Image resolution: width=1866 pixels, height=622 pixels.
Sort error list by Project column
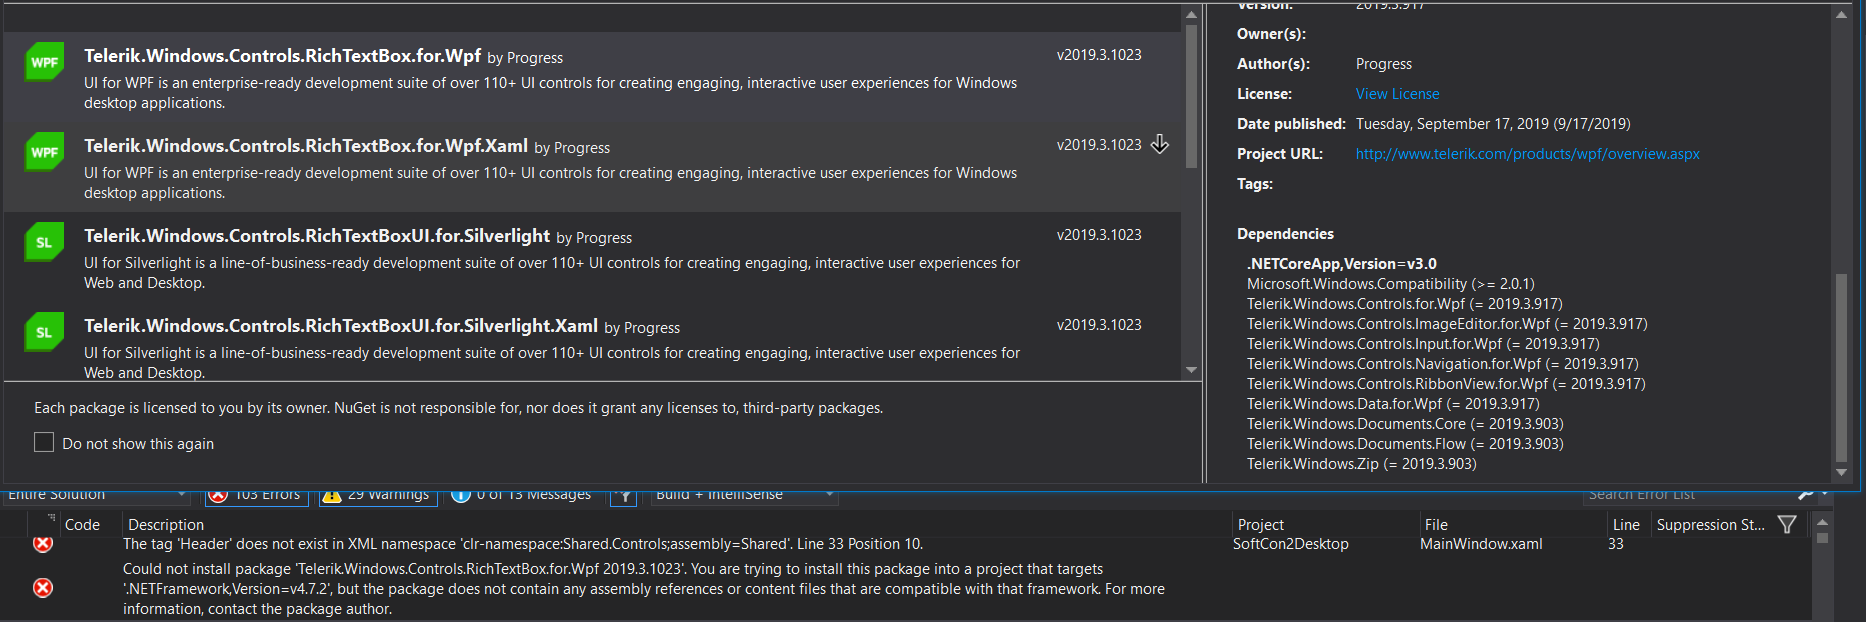(x=1260, y=524)
